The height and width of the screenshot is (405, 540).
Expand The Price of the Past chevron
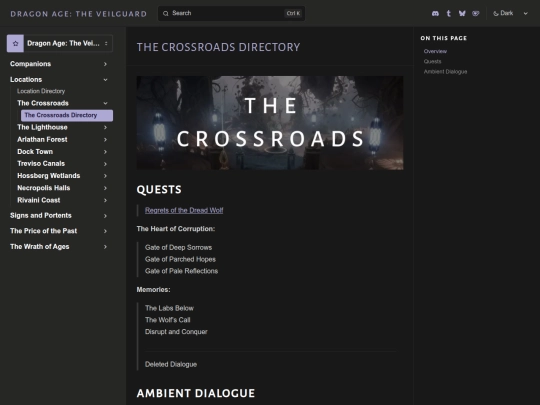click(x=105, y=231)
